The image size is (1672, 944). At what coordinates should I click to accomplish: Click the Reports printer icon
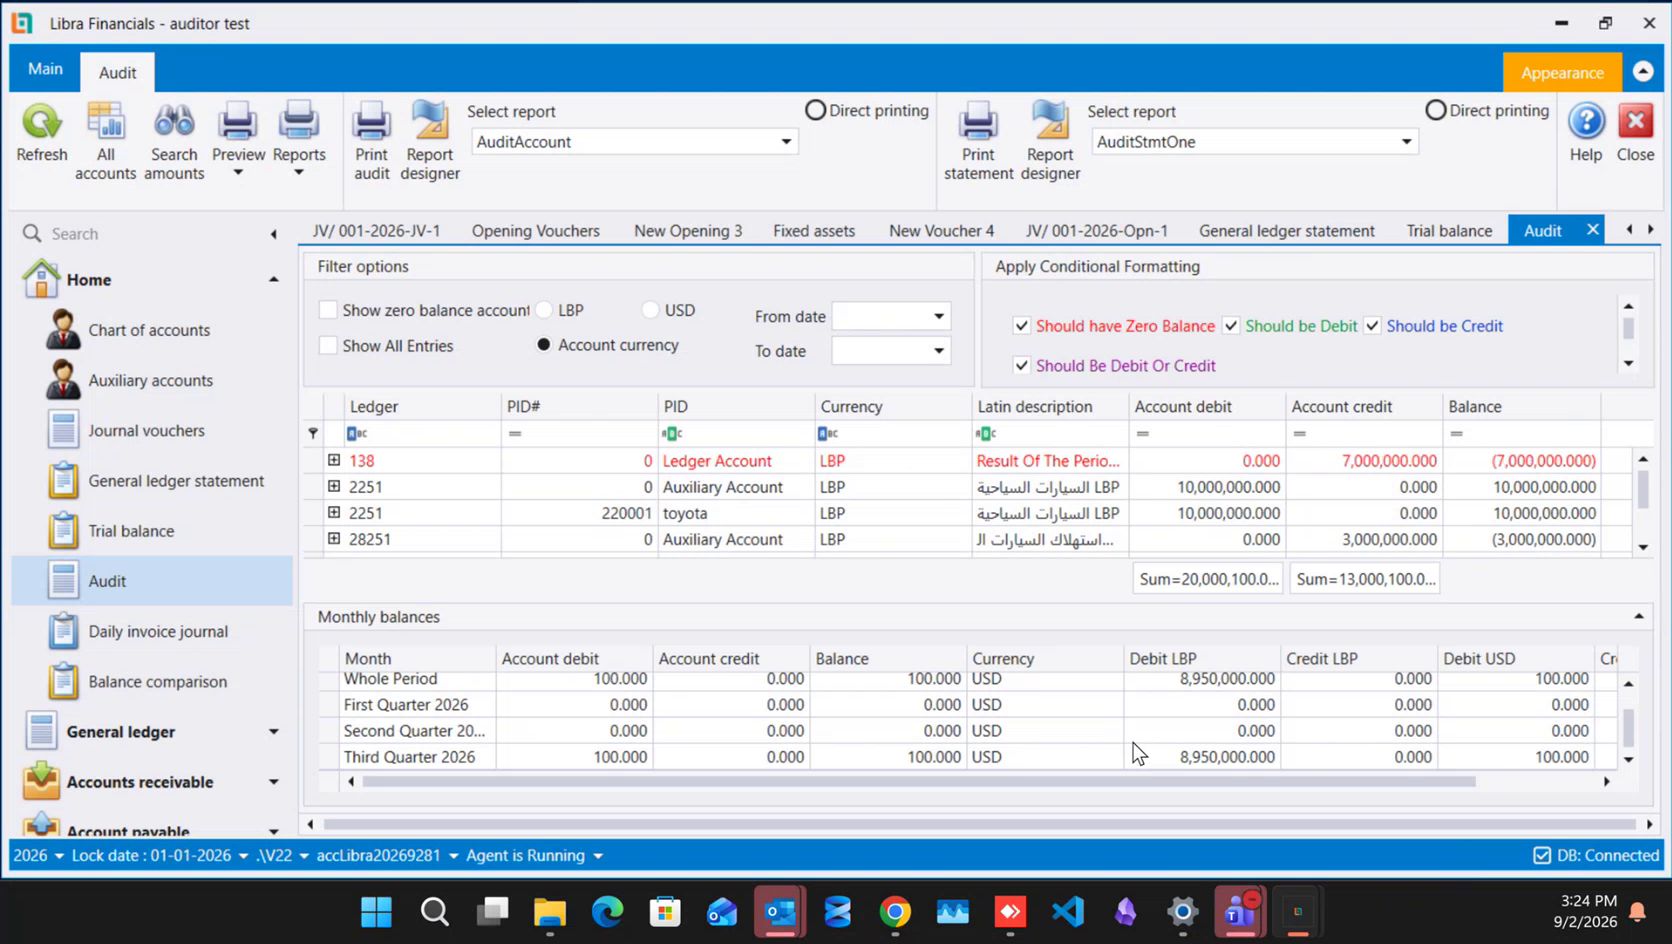click(299, 122)
